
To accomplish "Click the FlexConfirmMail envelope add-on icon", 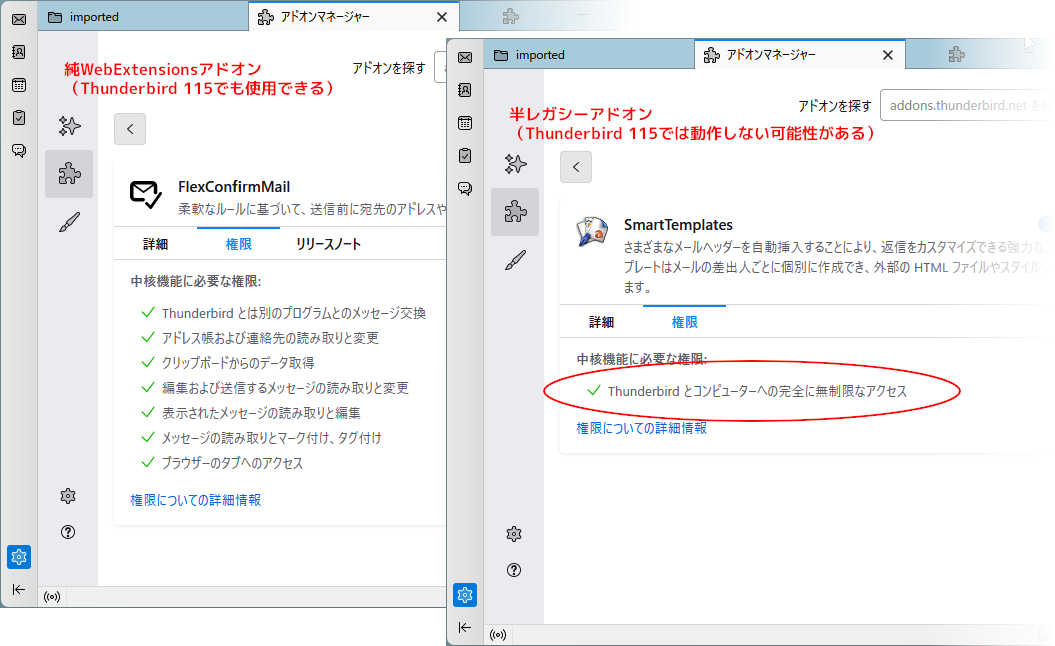I will tap(145, 194).
